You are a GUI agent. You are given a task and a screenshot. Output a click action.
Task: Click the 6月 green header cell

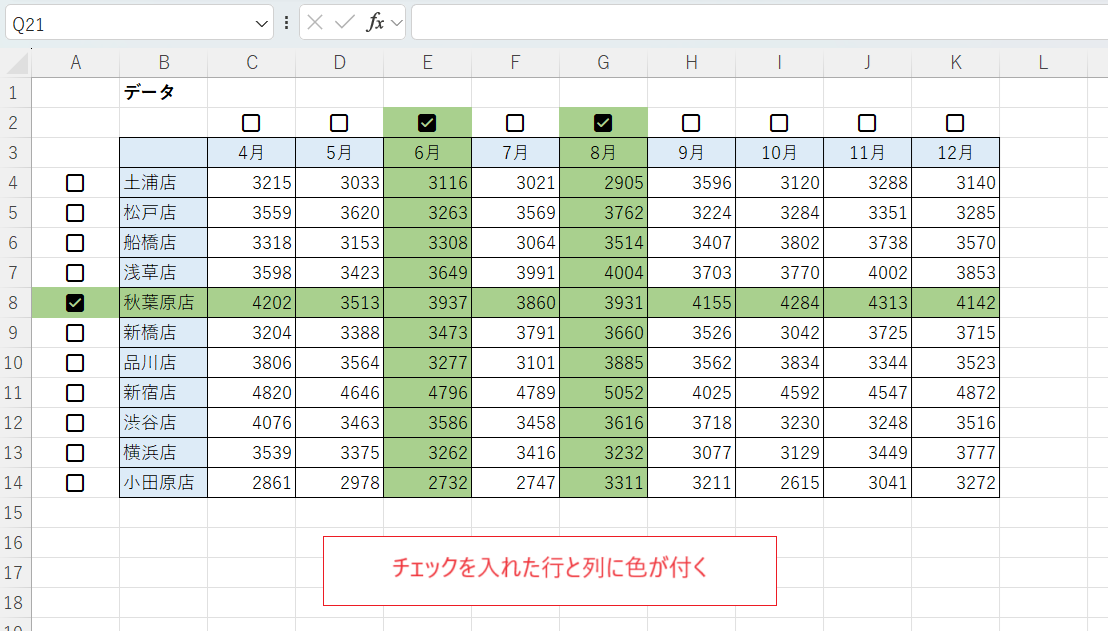[x=428, y=153]
